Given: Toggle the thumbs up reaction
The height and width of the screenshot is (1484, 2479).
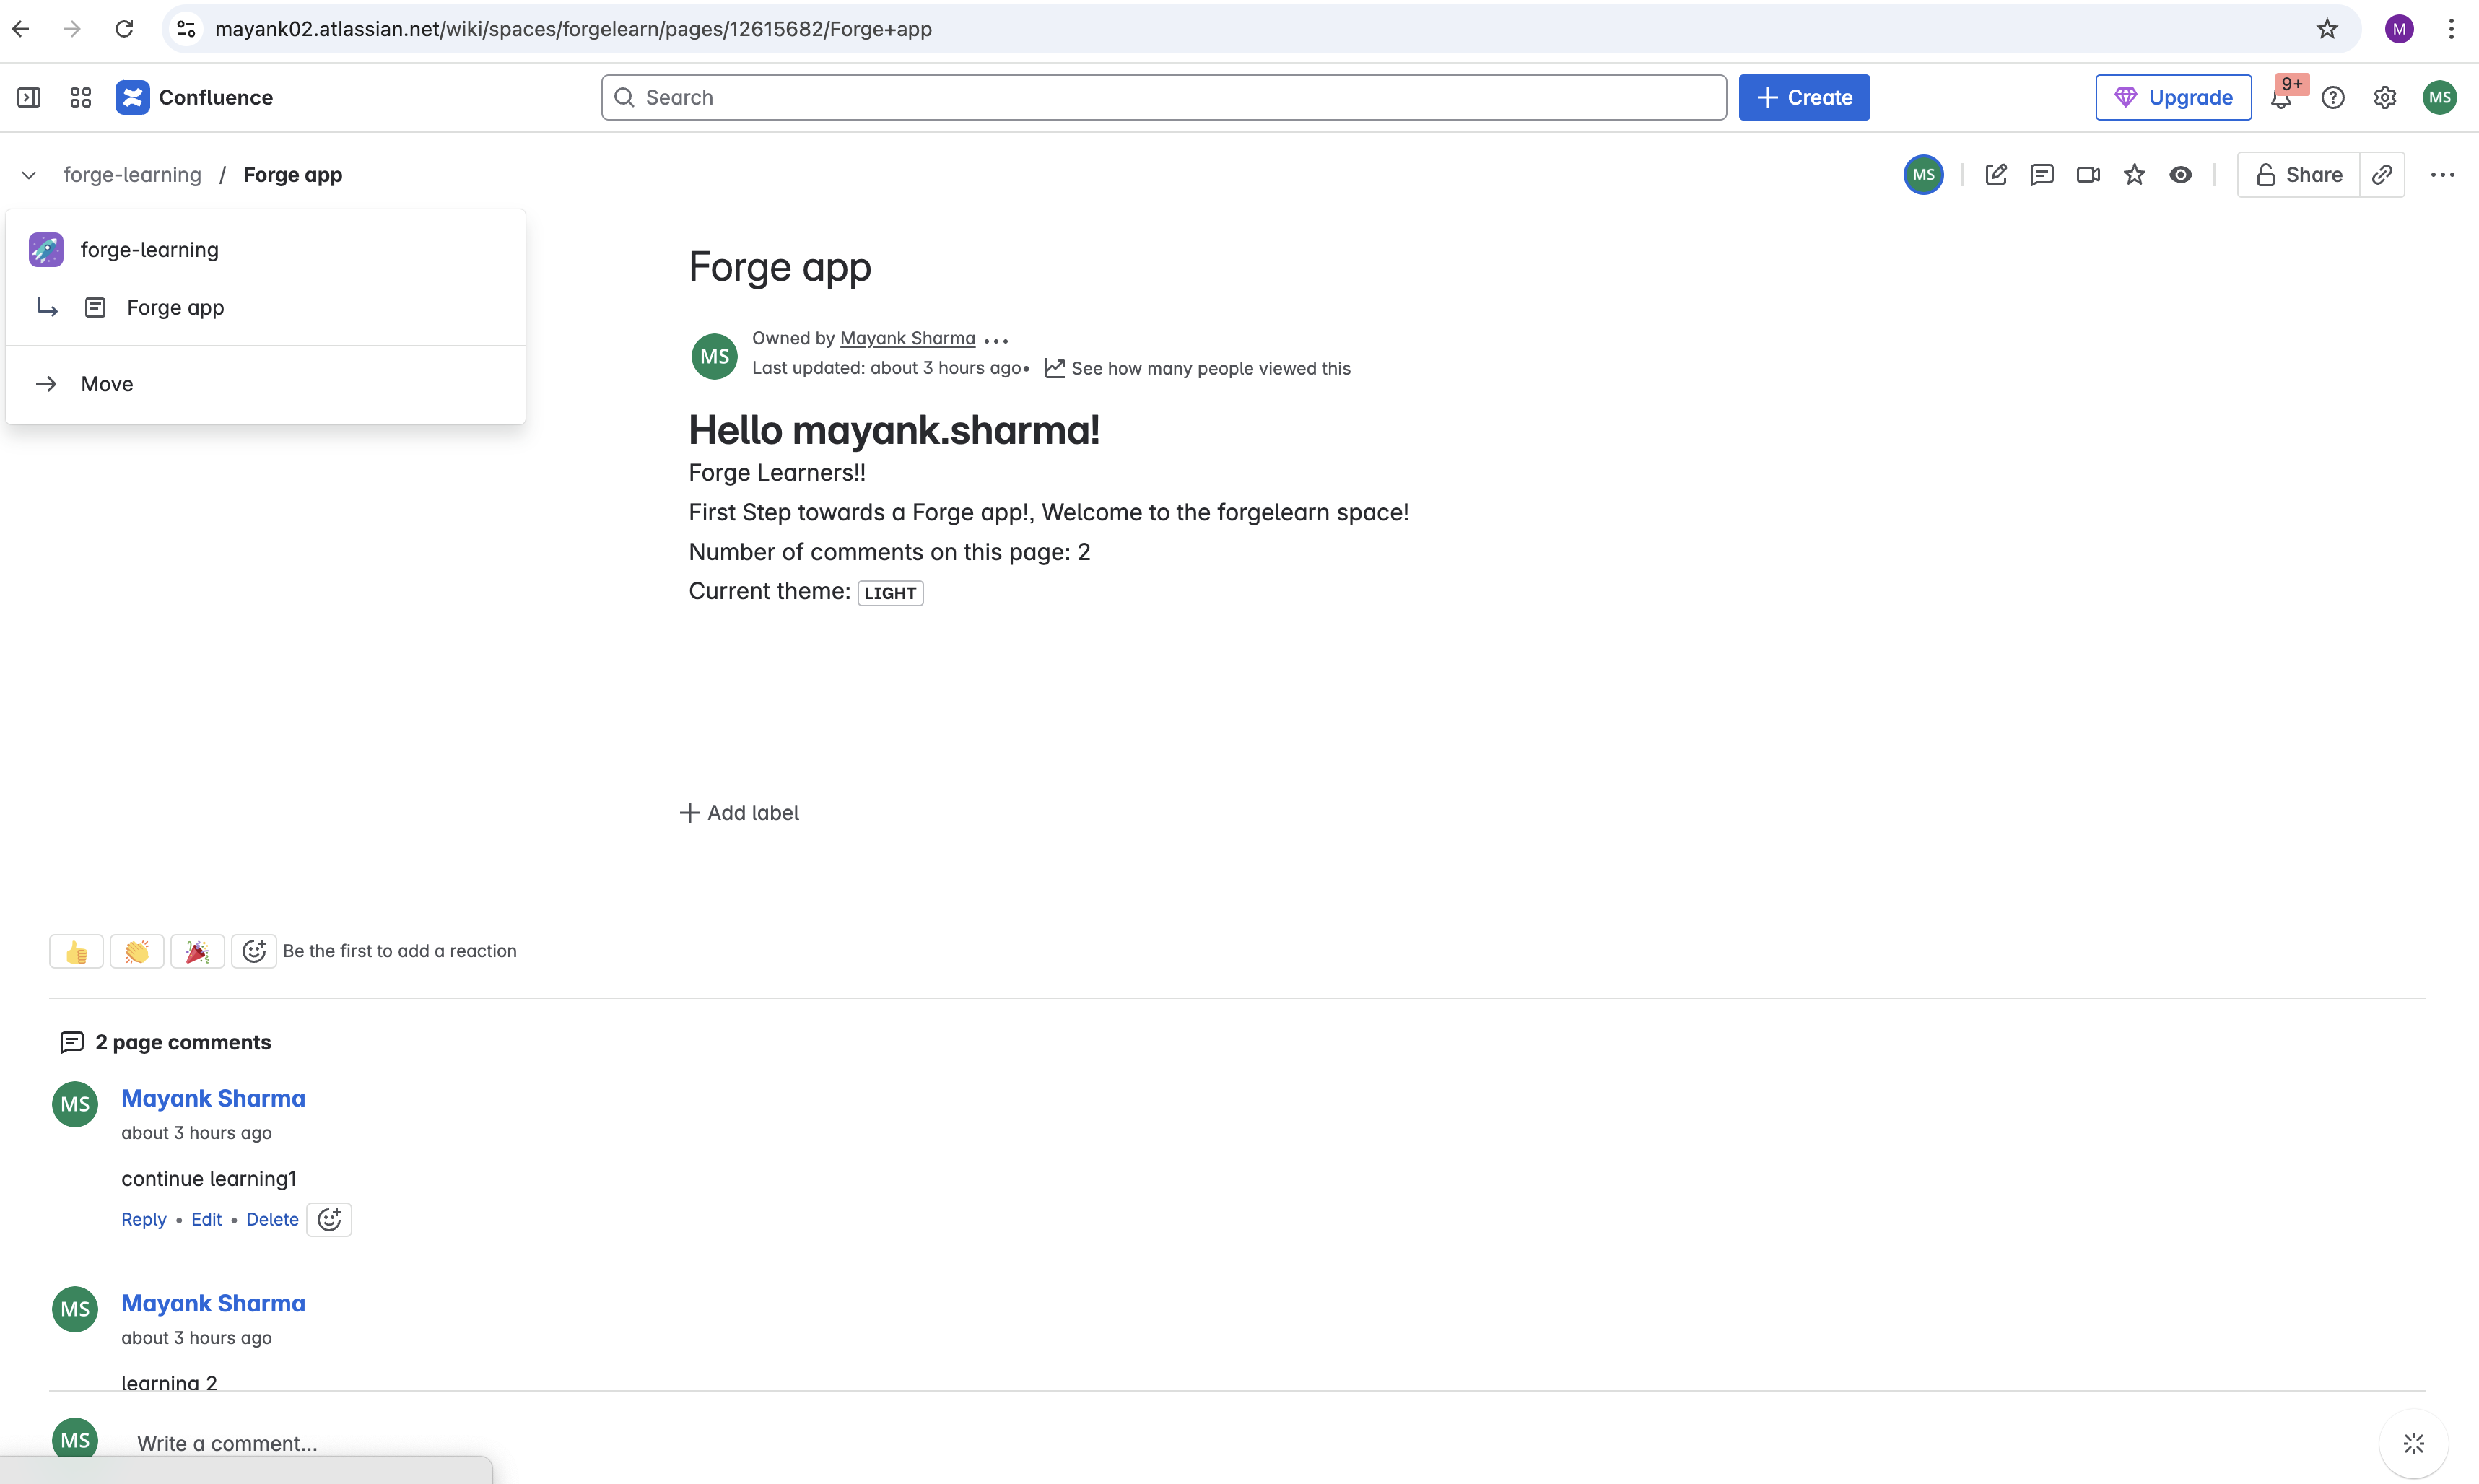Looking at the screenshot, I should [76, 951].
